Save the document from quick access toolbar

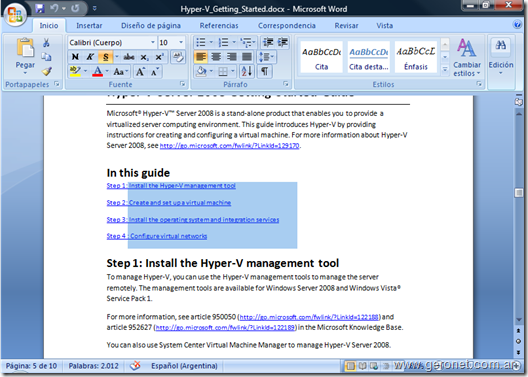(40, 8)
